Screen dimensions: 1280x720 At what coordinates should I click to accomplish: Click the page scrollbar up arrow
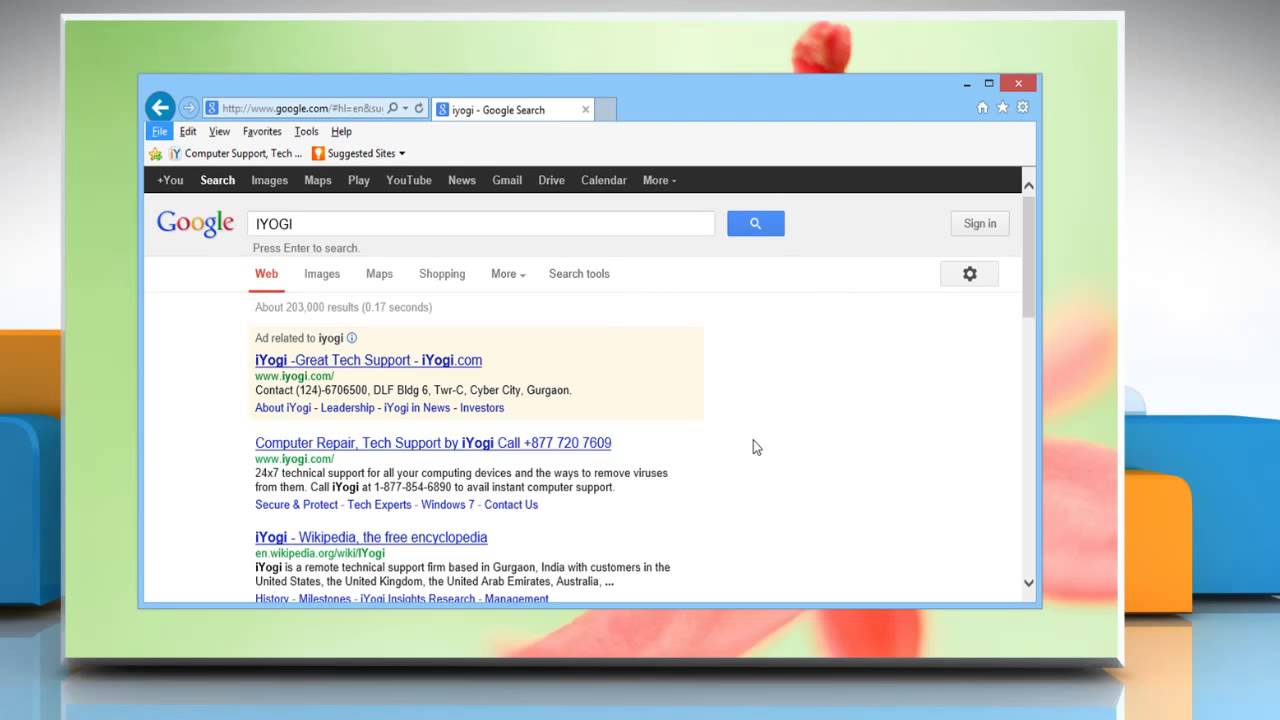pyautogui.click(x=1028, y=185)
